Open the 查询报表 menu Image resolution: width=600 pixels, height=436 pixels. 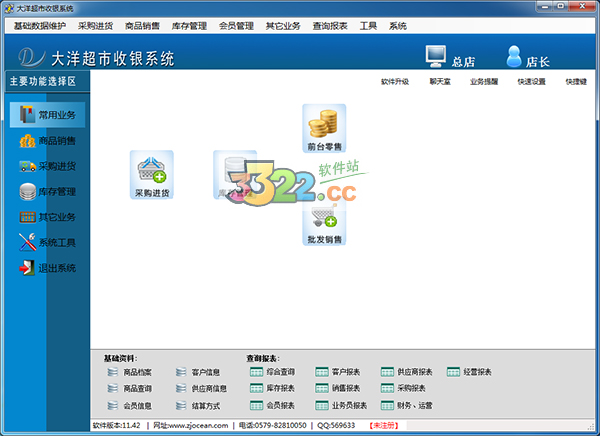tap(330, 26)
